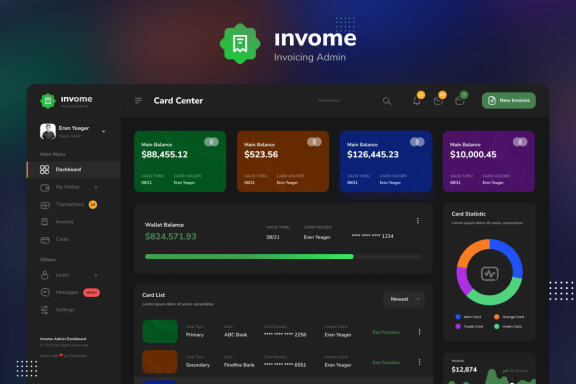Open Transactions in the sidebar
The width and height of the screenshot is (576, 384).
(70, 204)
